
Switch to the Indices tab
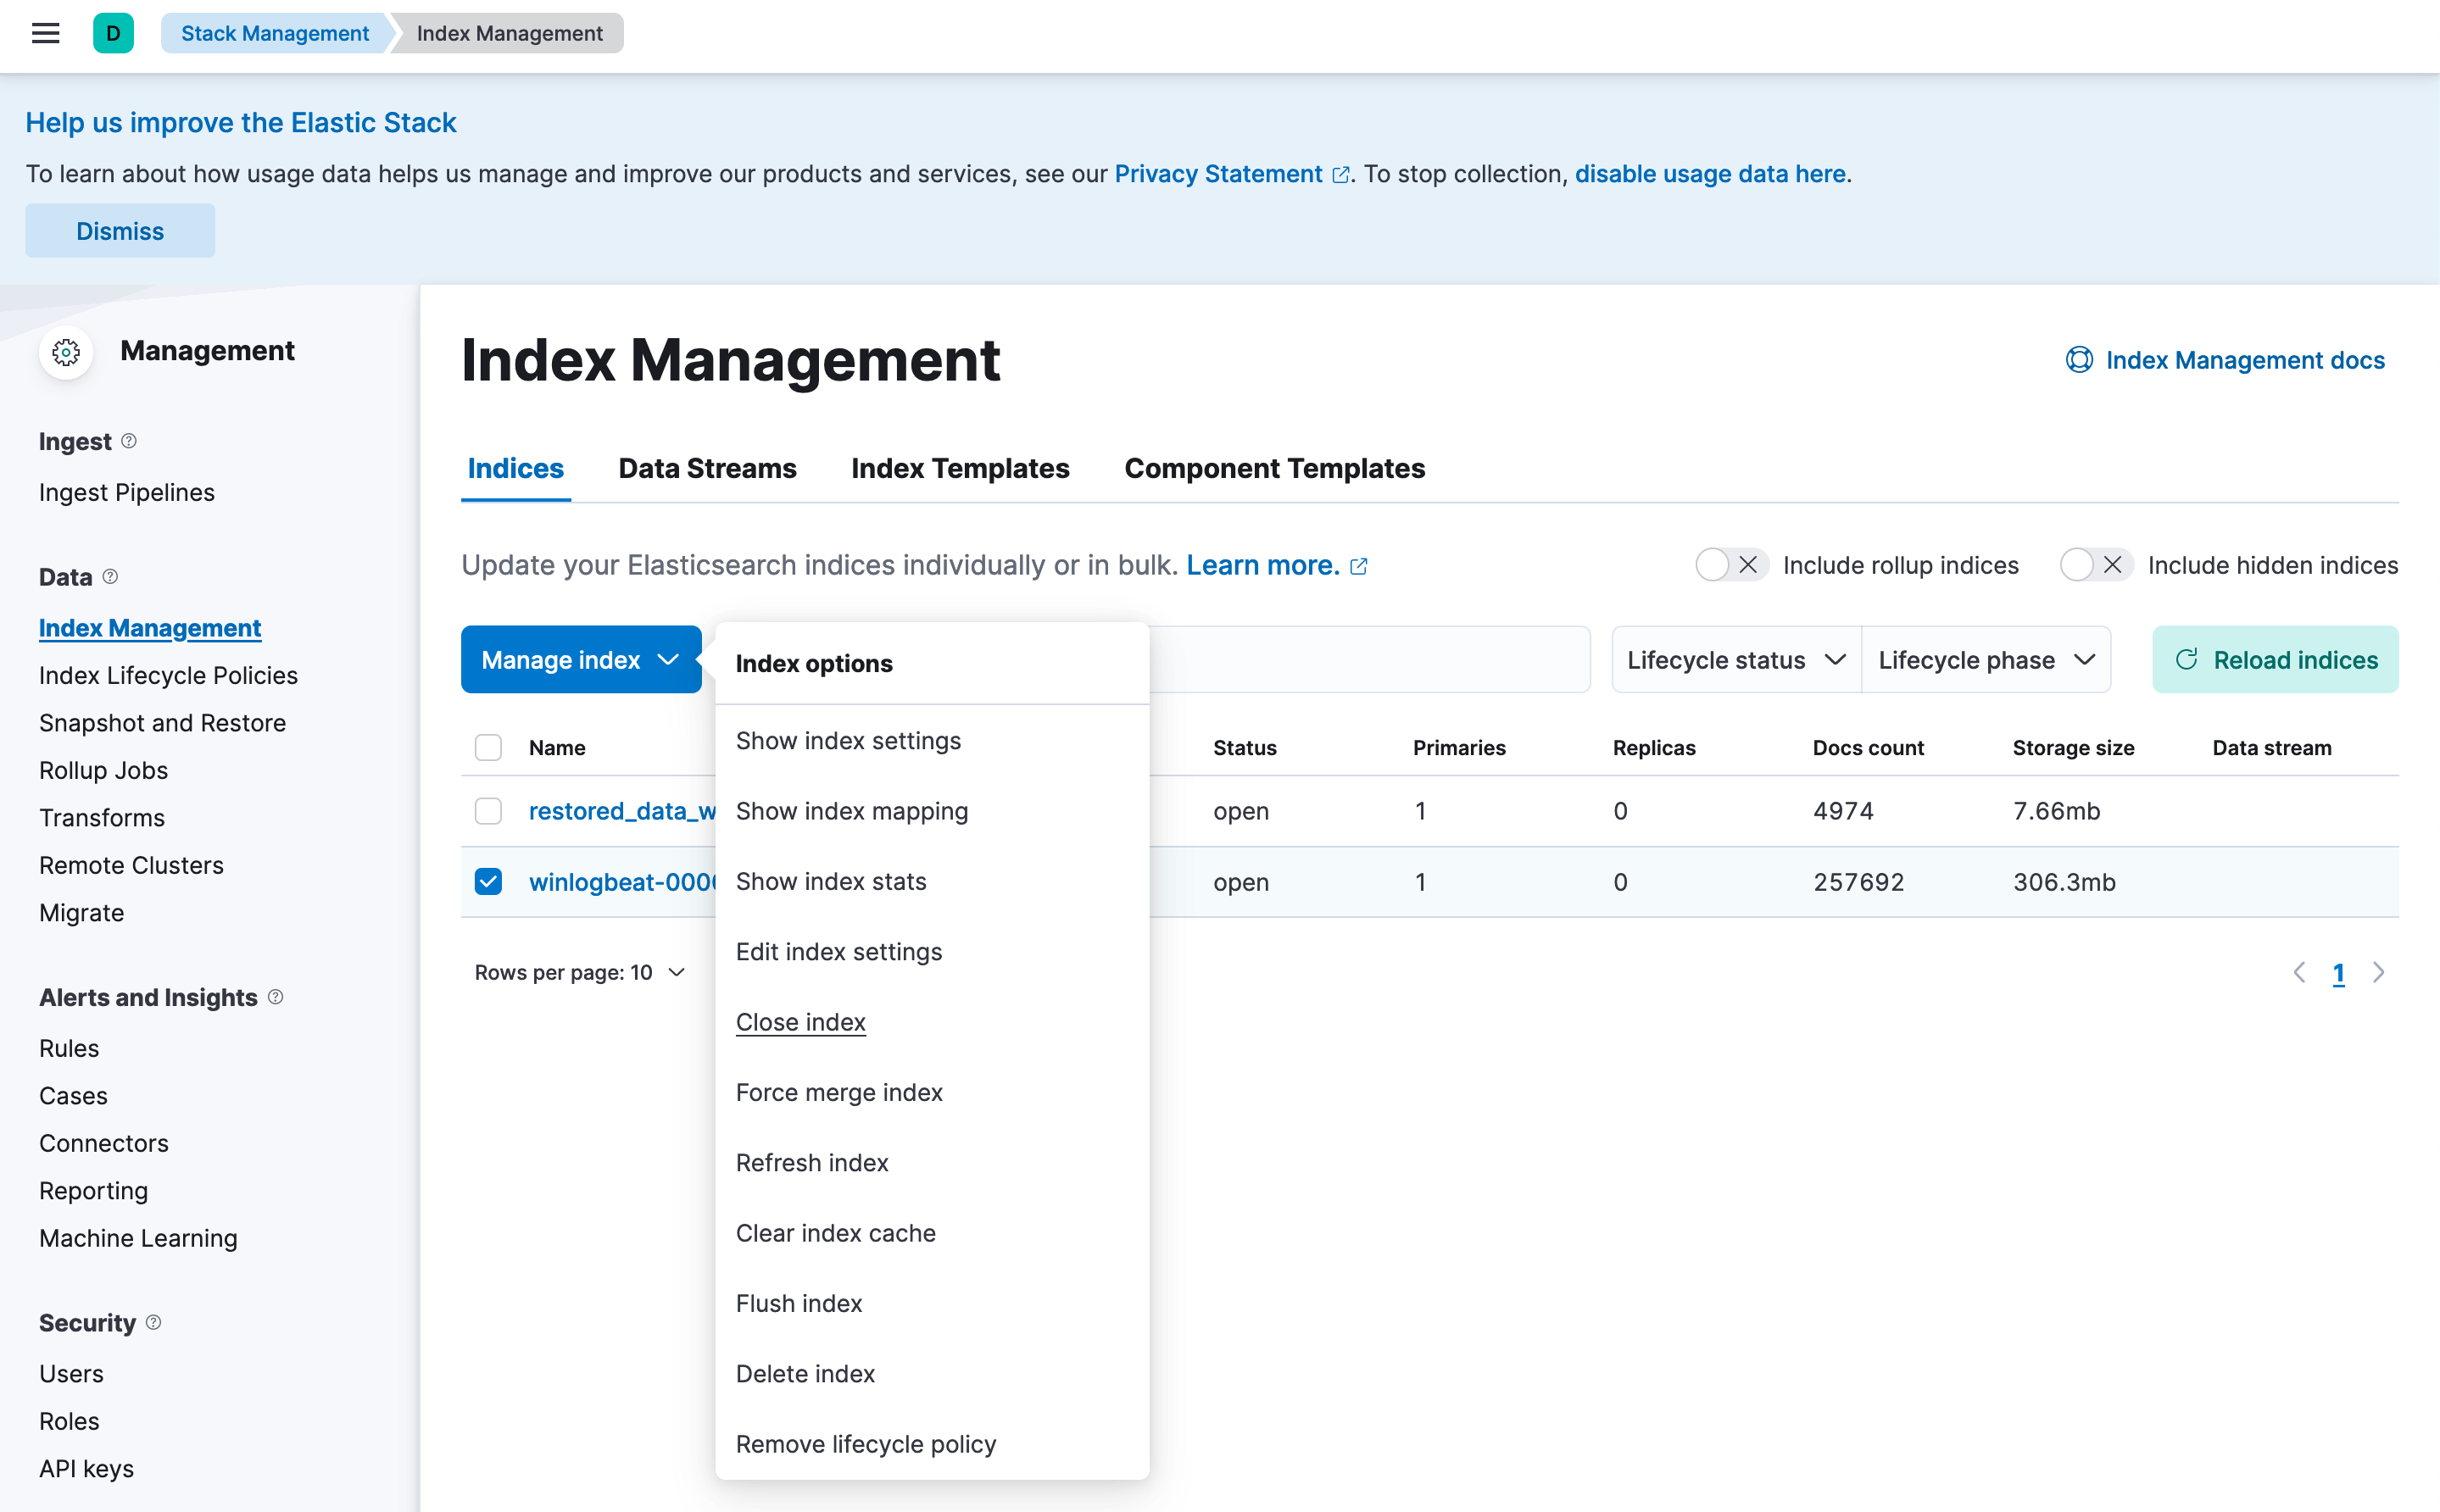(515, 468)
